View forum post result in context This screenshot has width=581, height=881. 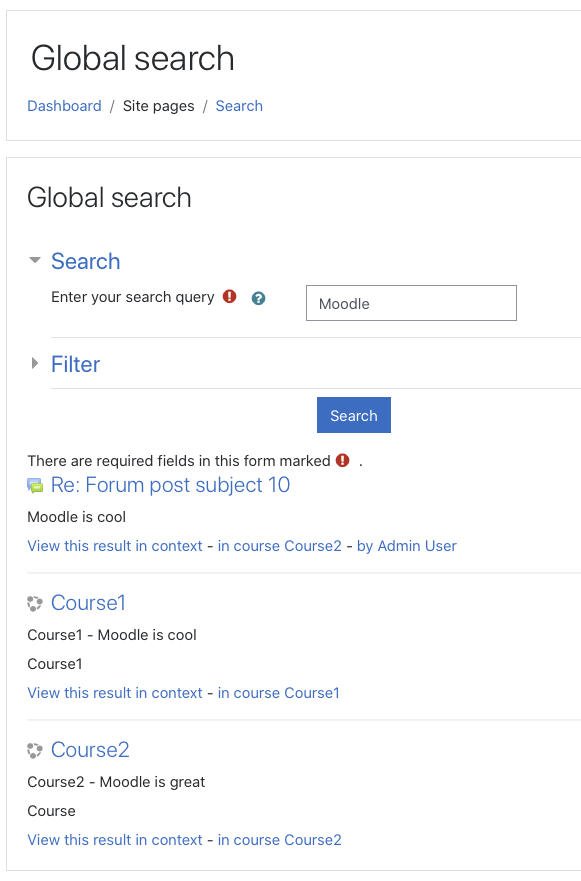[115, 546]
